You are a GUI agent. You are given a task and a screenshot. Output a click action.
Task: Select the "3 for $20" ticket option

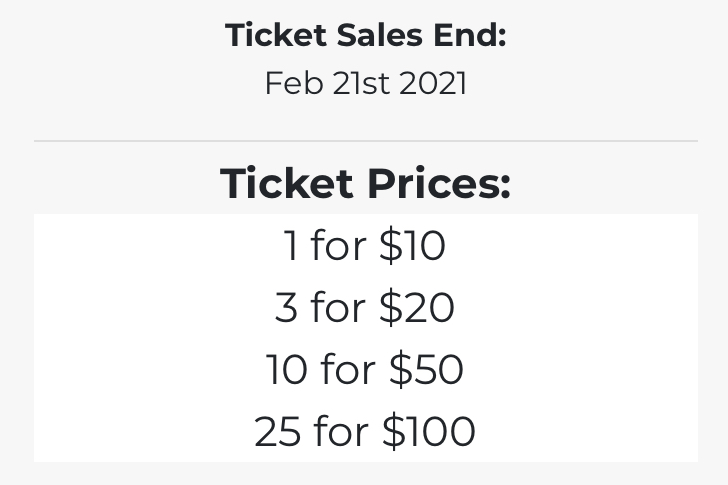(364, 307)
